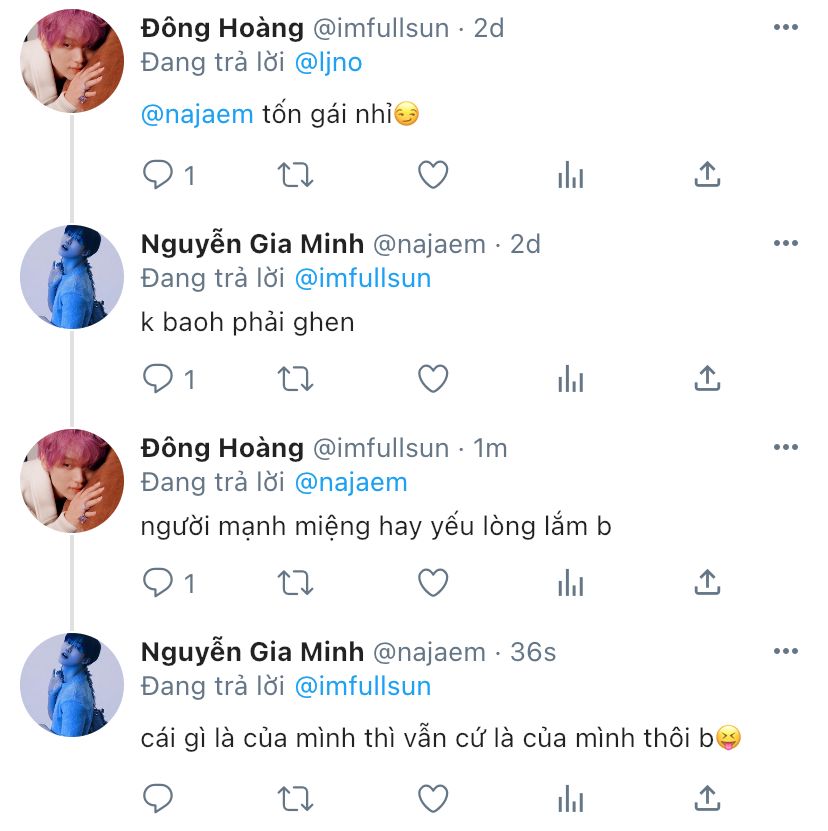
Task: Open more options menu on "k baoh phải ghen" tweet
Action: pos(786,243)
